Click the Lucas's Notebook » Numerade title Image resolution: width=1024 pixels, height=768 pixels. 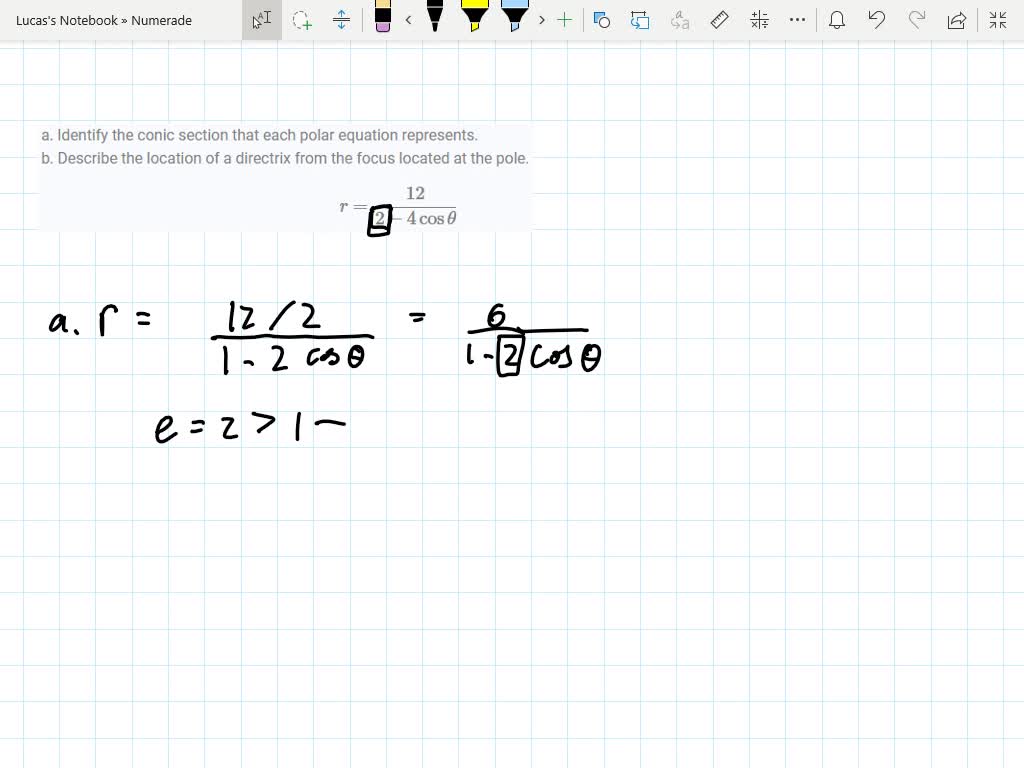point(104,20)
